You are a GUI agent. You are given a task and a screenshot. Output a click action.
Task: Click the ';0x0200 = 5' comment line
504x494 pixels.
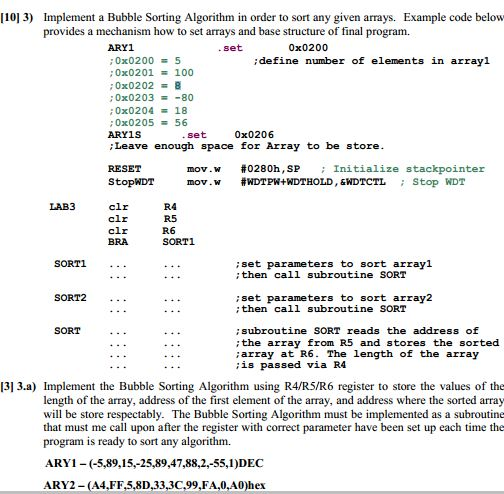[145, 61]
